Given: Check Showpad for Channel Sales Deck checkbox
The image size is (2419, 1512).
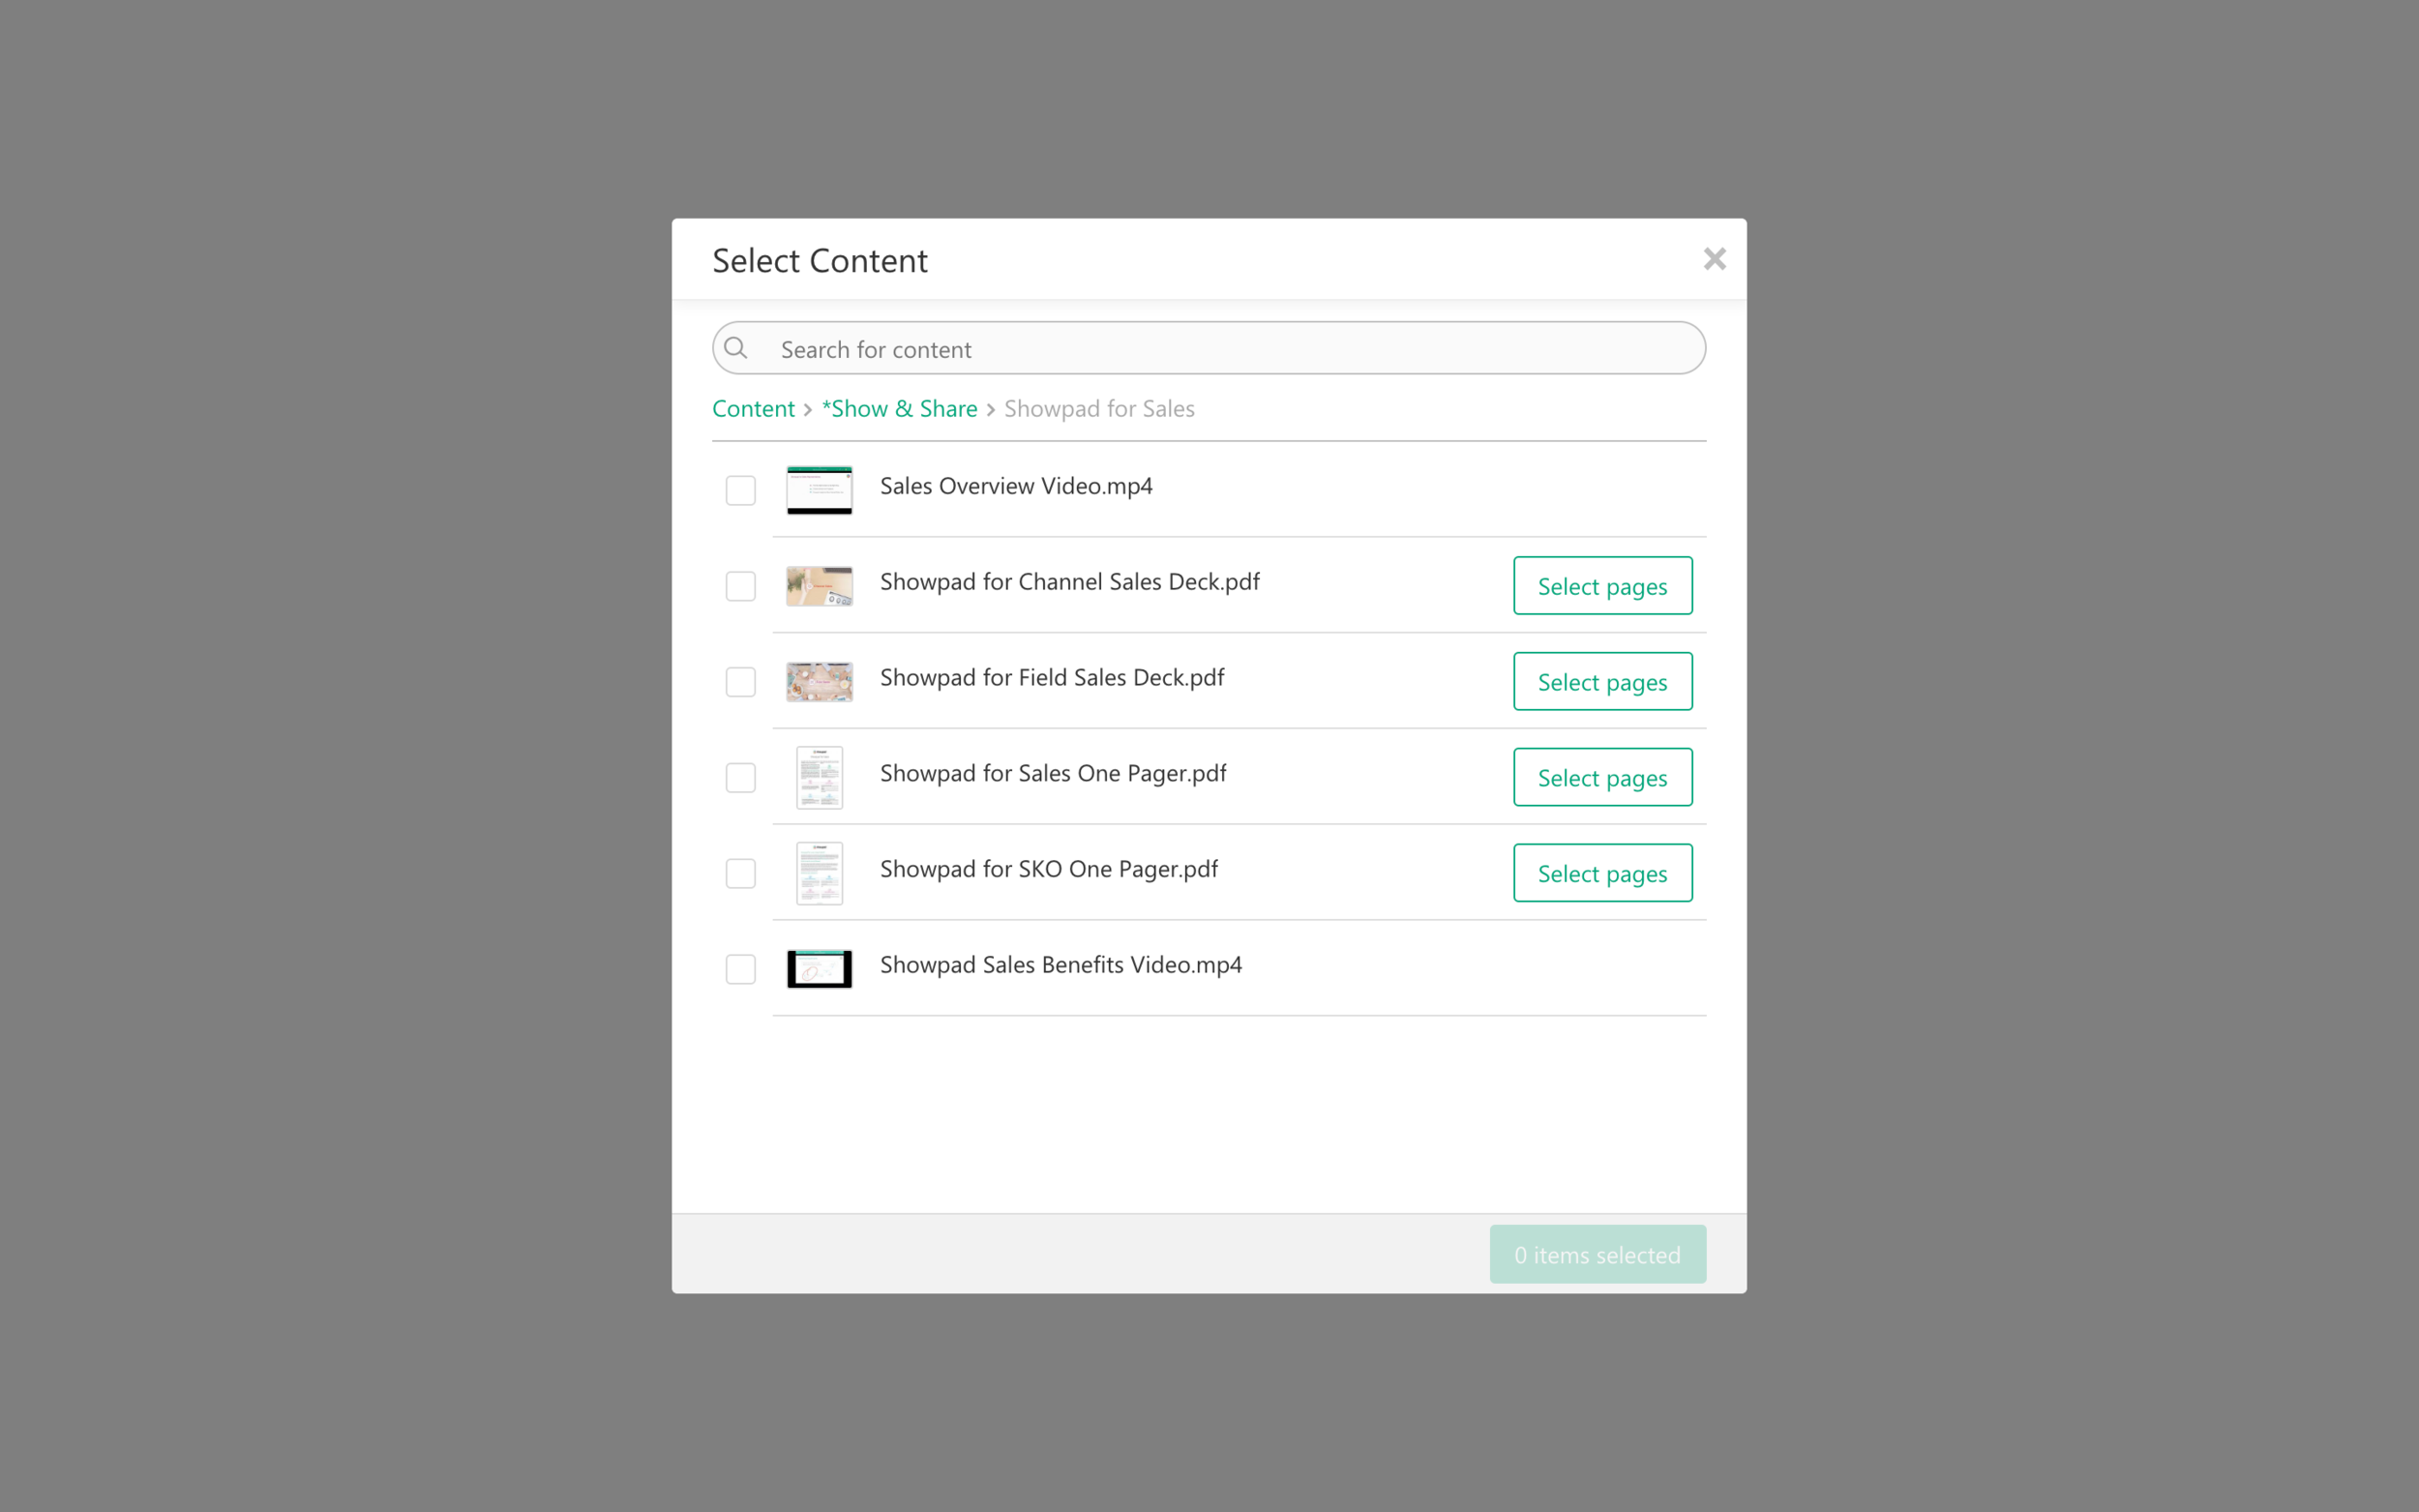Looking at the screenshot, I should (x=740, y=586).
